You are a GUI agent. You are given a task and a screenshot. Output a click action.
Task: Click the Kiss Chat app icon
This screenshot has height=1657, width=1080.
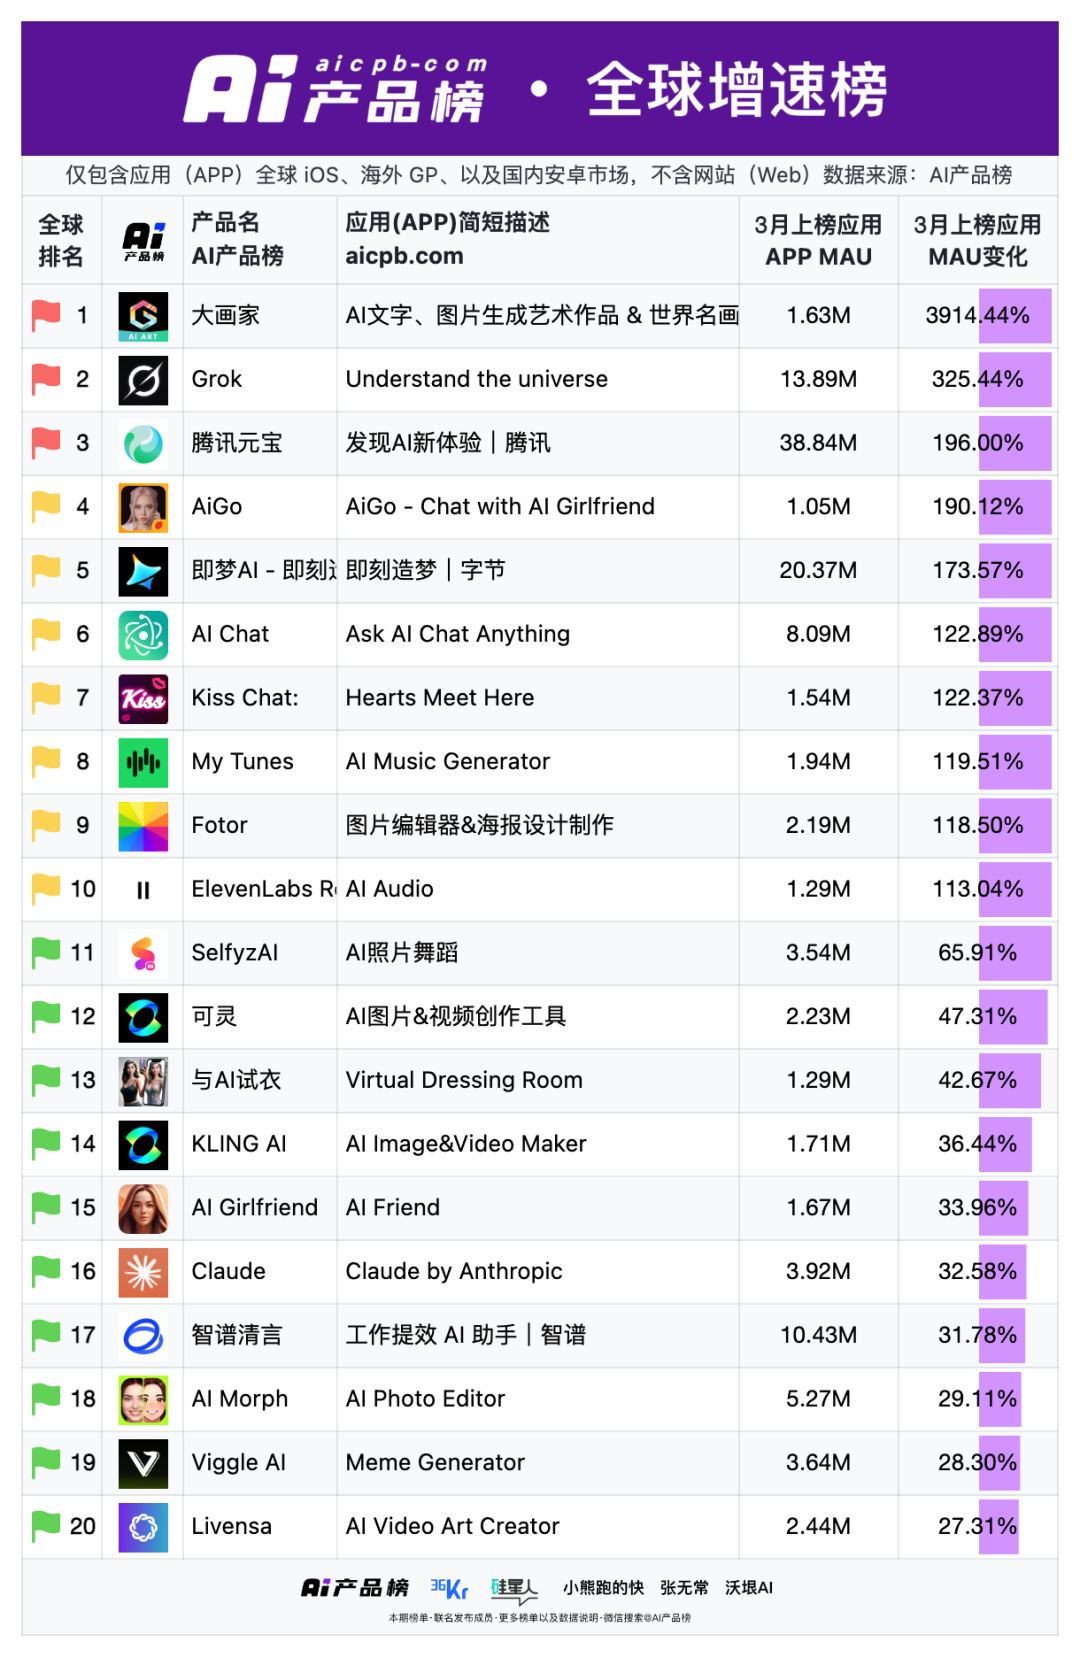tap(143, 699)
